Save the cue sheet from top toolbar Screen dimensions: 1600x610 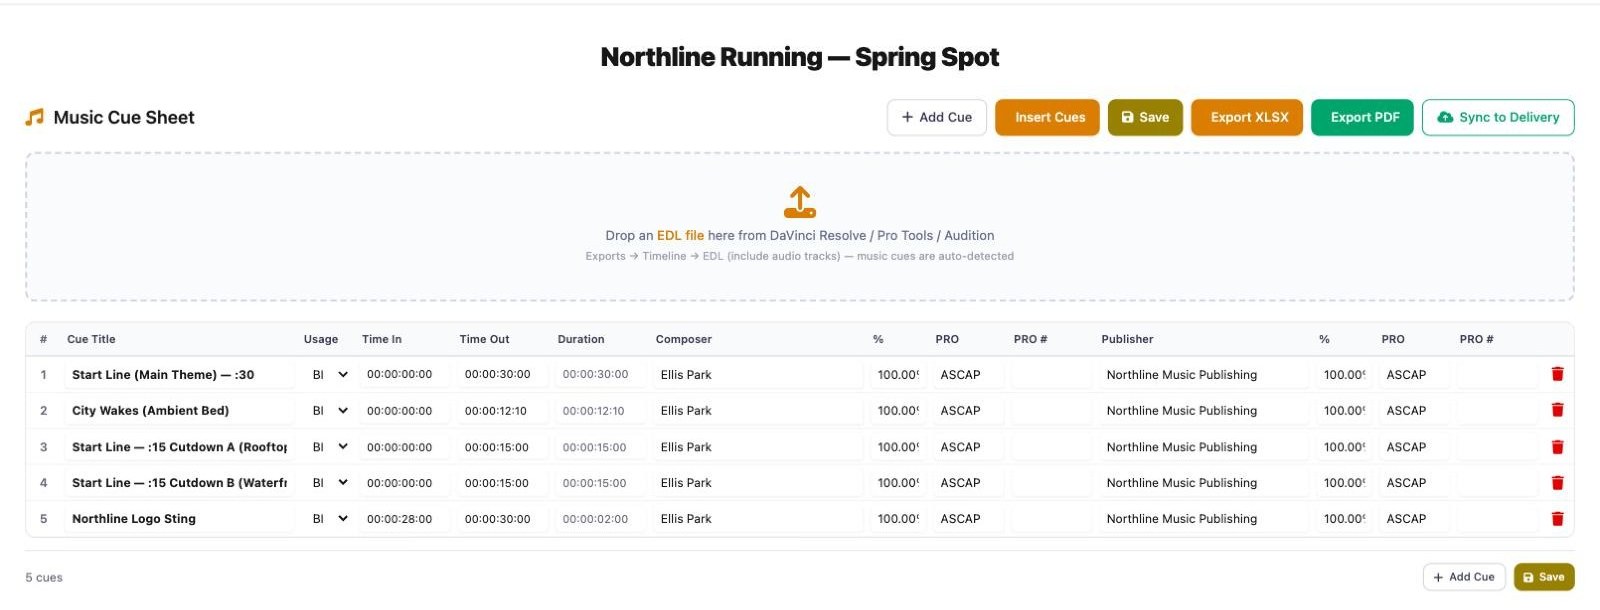click(1145, 117)
